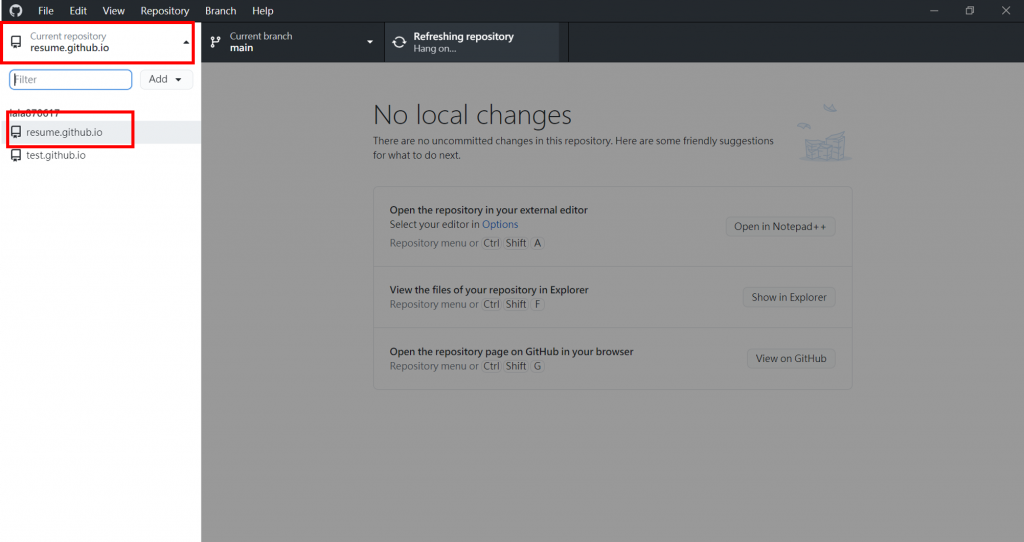Click Show in Explorer button
The width and height of the screenshot is (1024, 542).
789,297
